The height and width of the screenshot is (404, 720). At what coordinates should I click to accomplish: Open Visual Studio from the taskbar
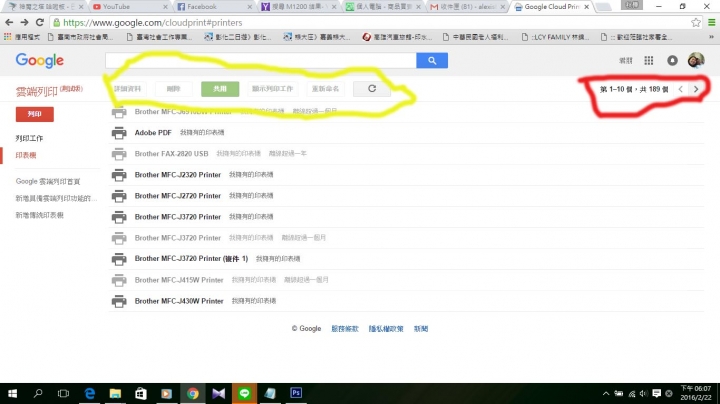click(x=219, y=393)
